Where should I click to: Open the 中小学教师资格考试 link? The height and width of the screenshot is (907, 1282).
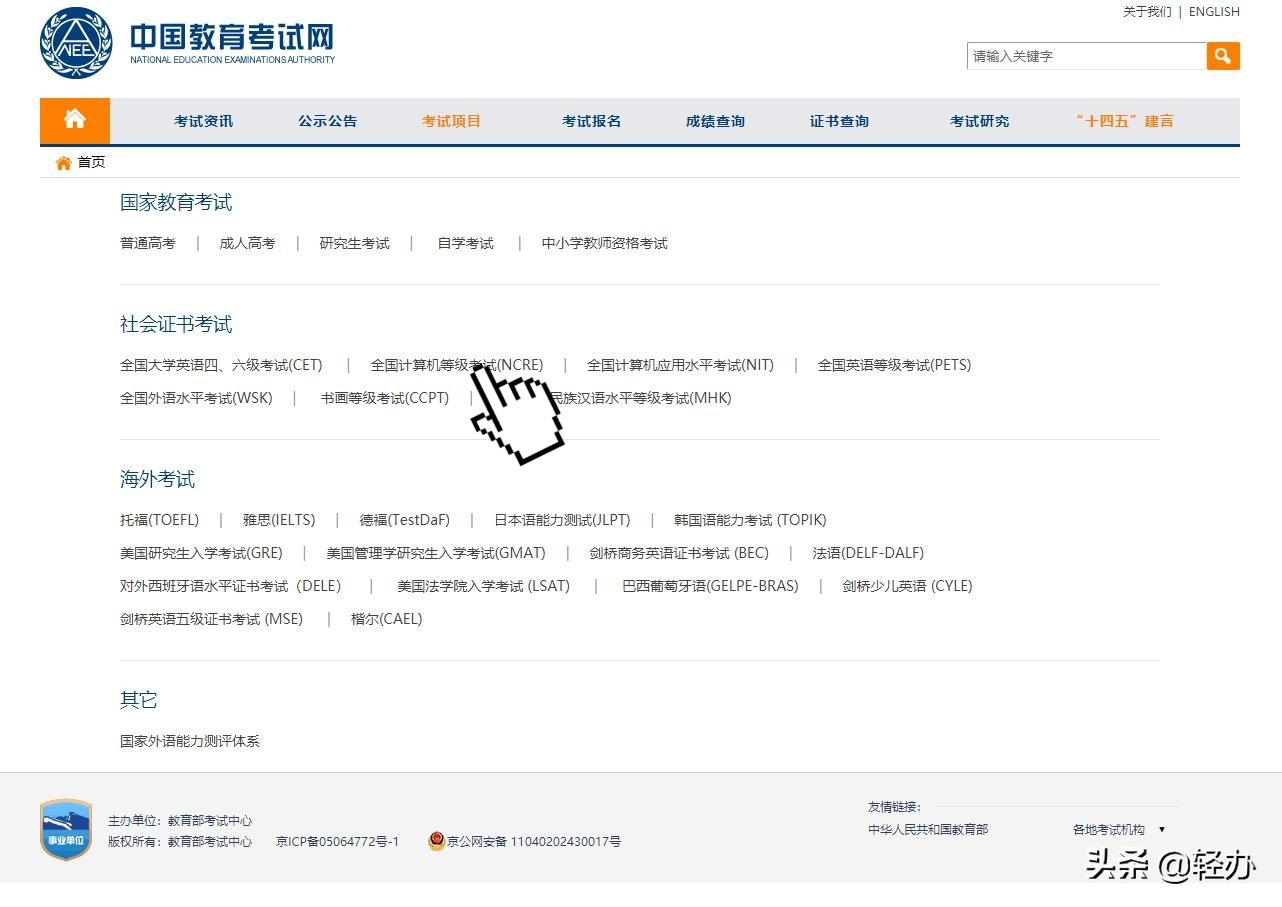(x=605, y=243)
